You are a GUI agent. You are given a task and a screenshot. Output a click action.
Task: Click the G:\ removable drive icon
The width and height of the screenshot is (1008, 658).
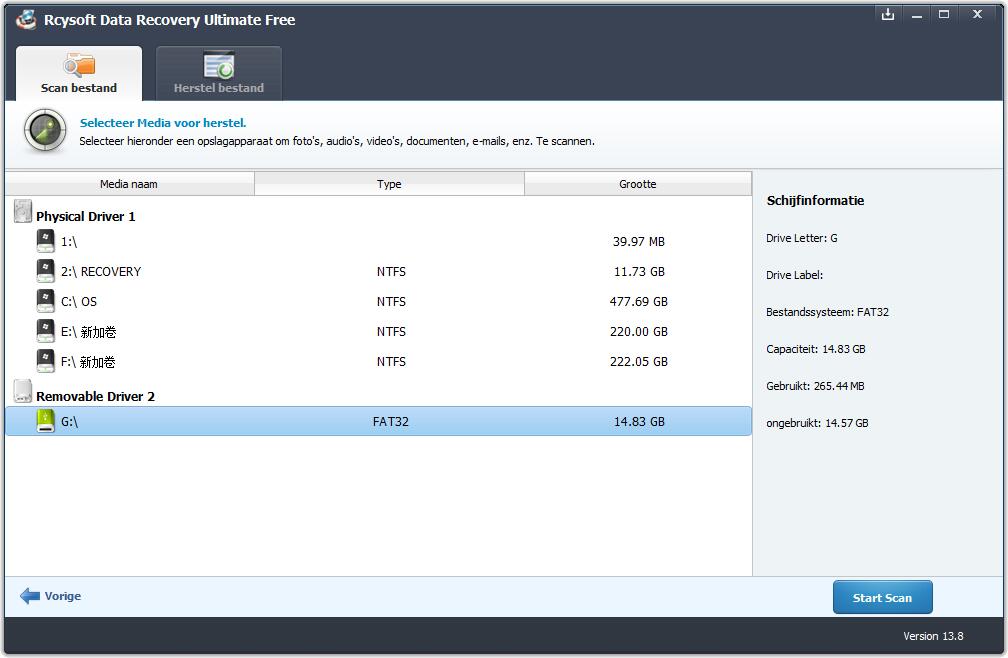pos(46,421)
